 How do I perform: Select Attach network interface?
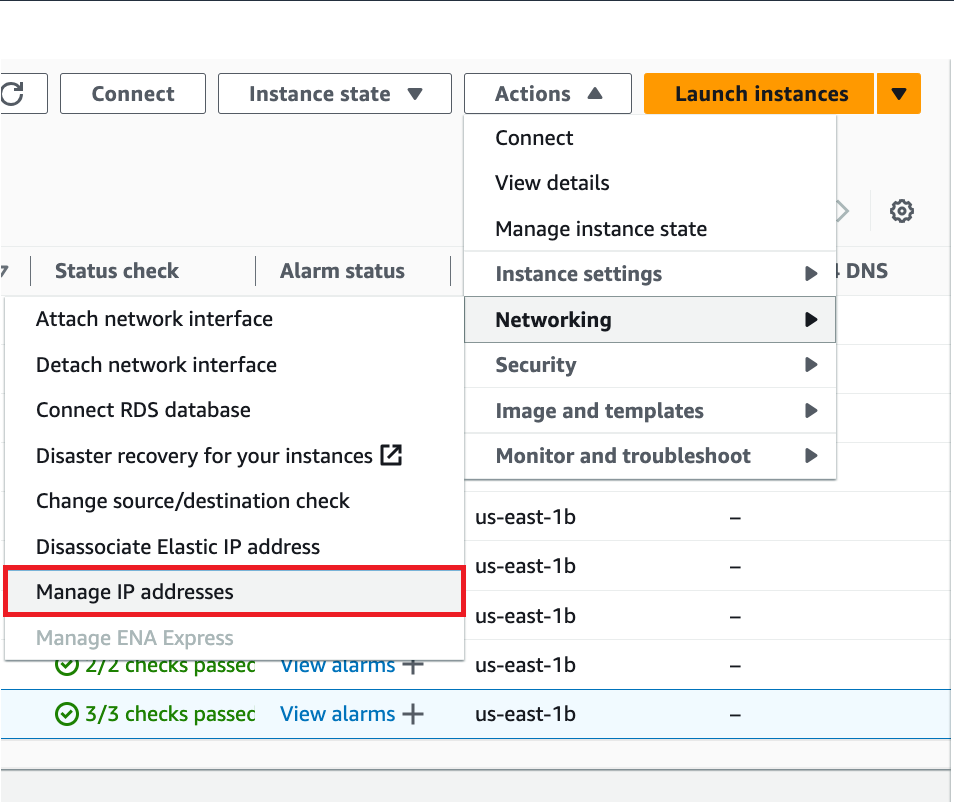tap(234, 319)
